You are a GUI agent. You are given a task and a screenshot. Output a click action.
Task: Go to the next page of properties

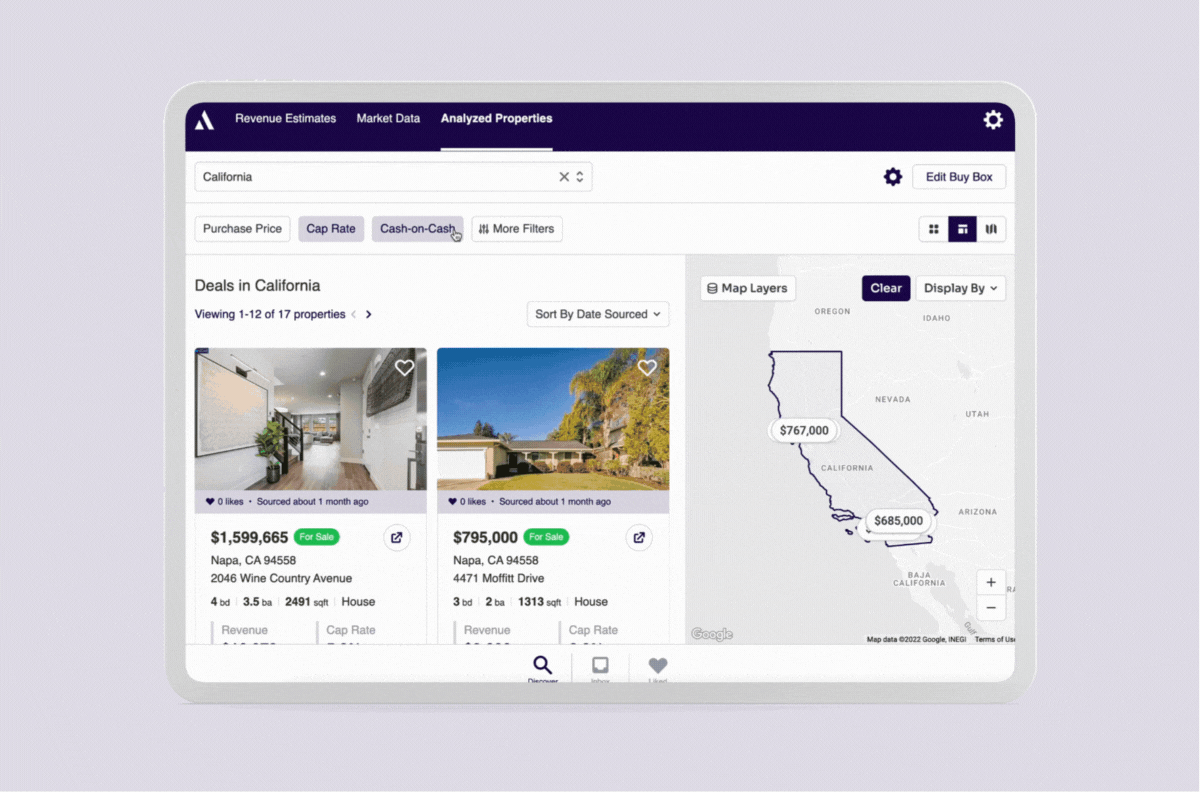(368, 314)
